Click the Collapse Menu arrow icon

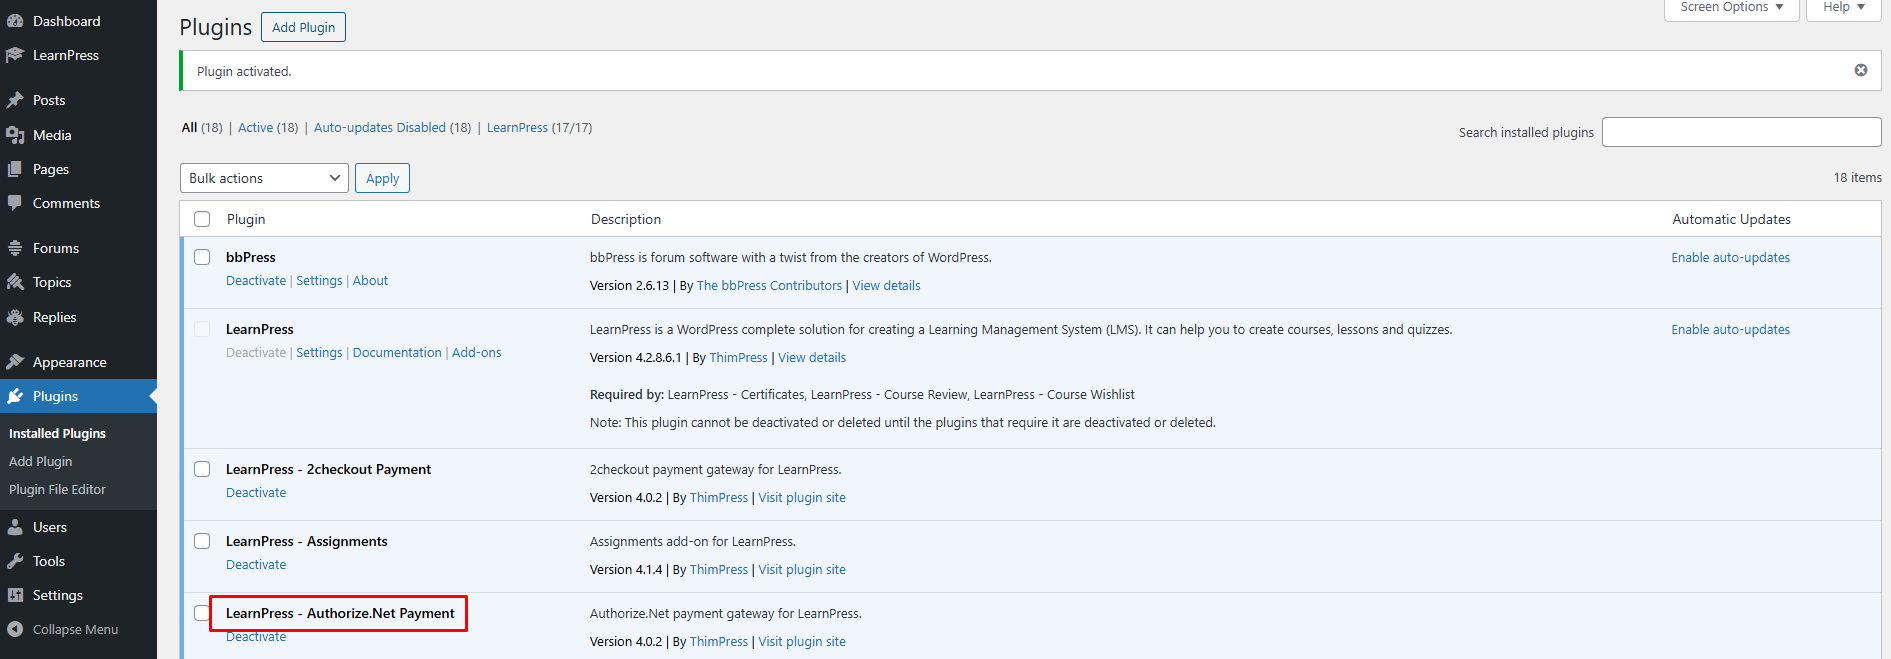pos(15,629)
